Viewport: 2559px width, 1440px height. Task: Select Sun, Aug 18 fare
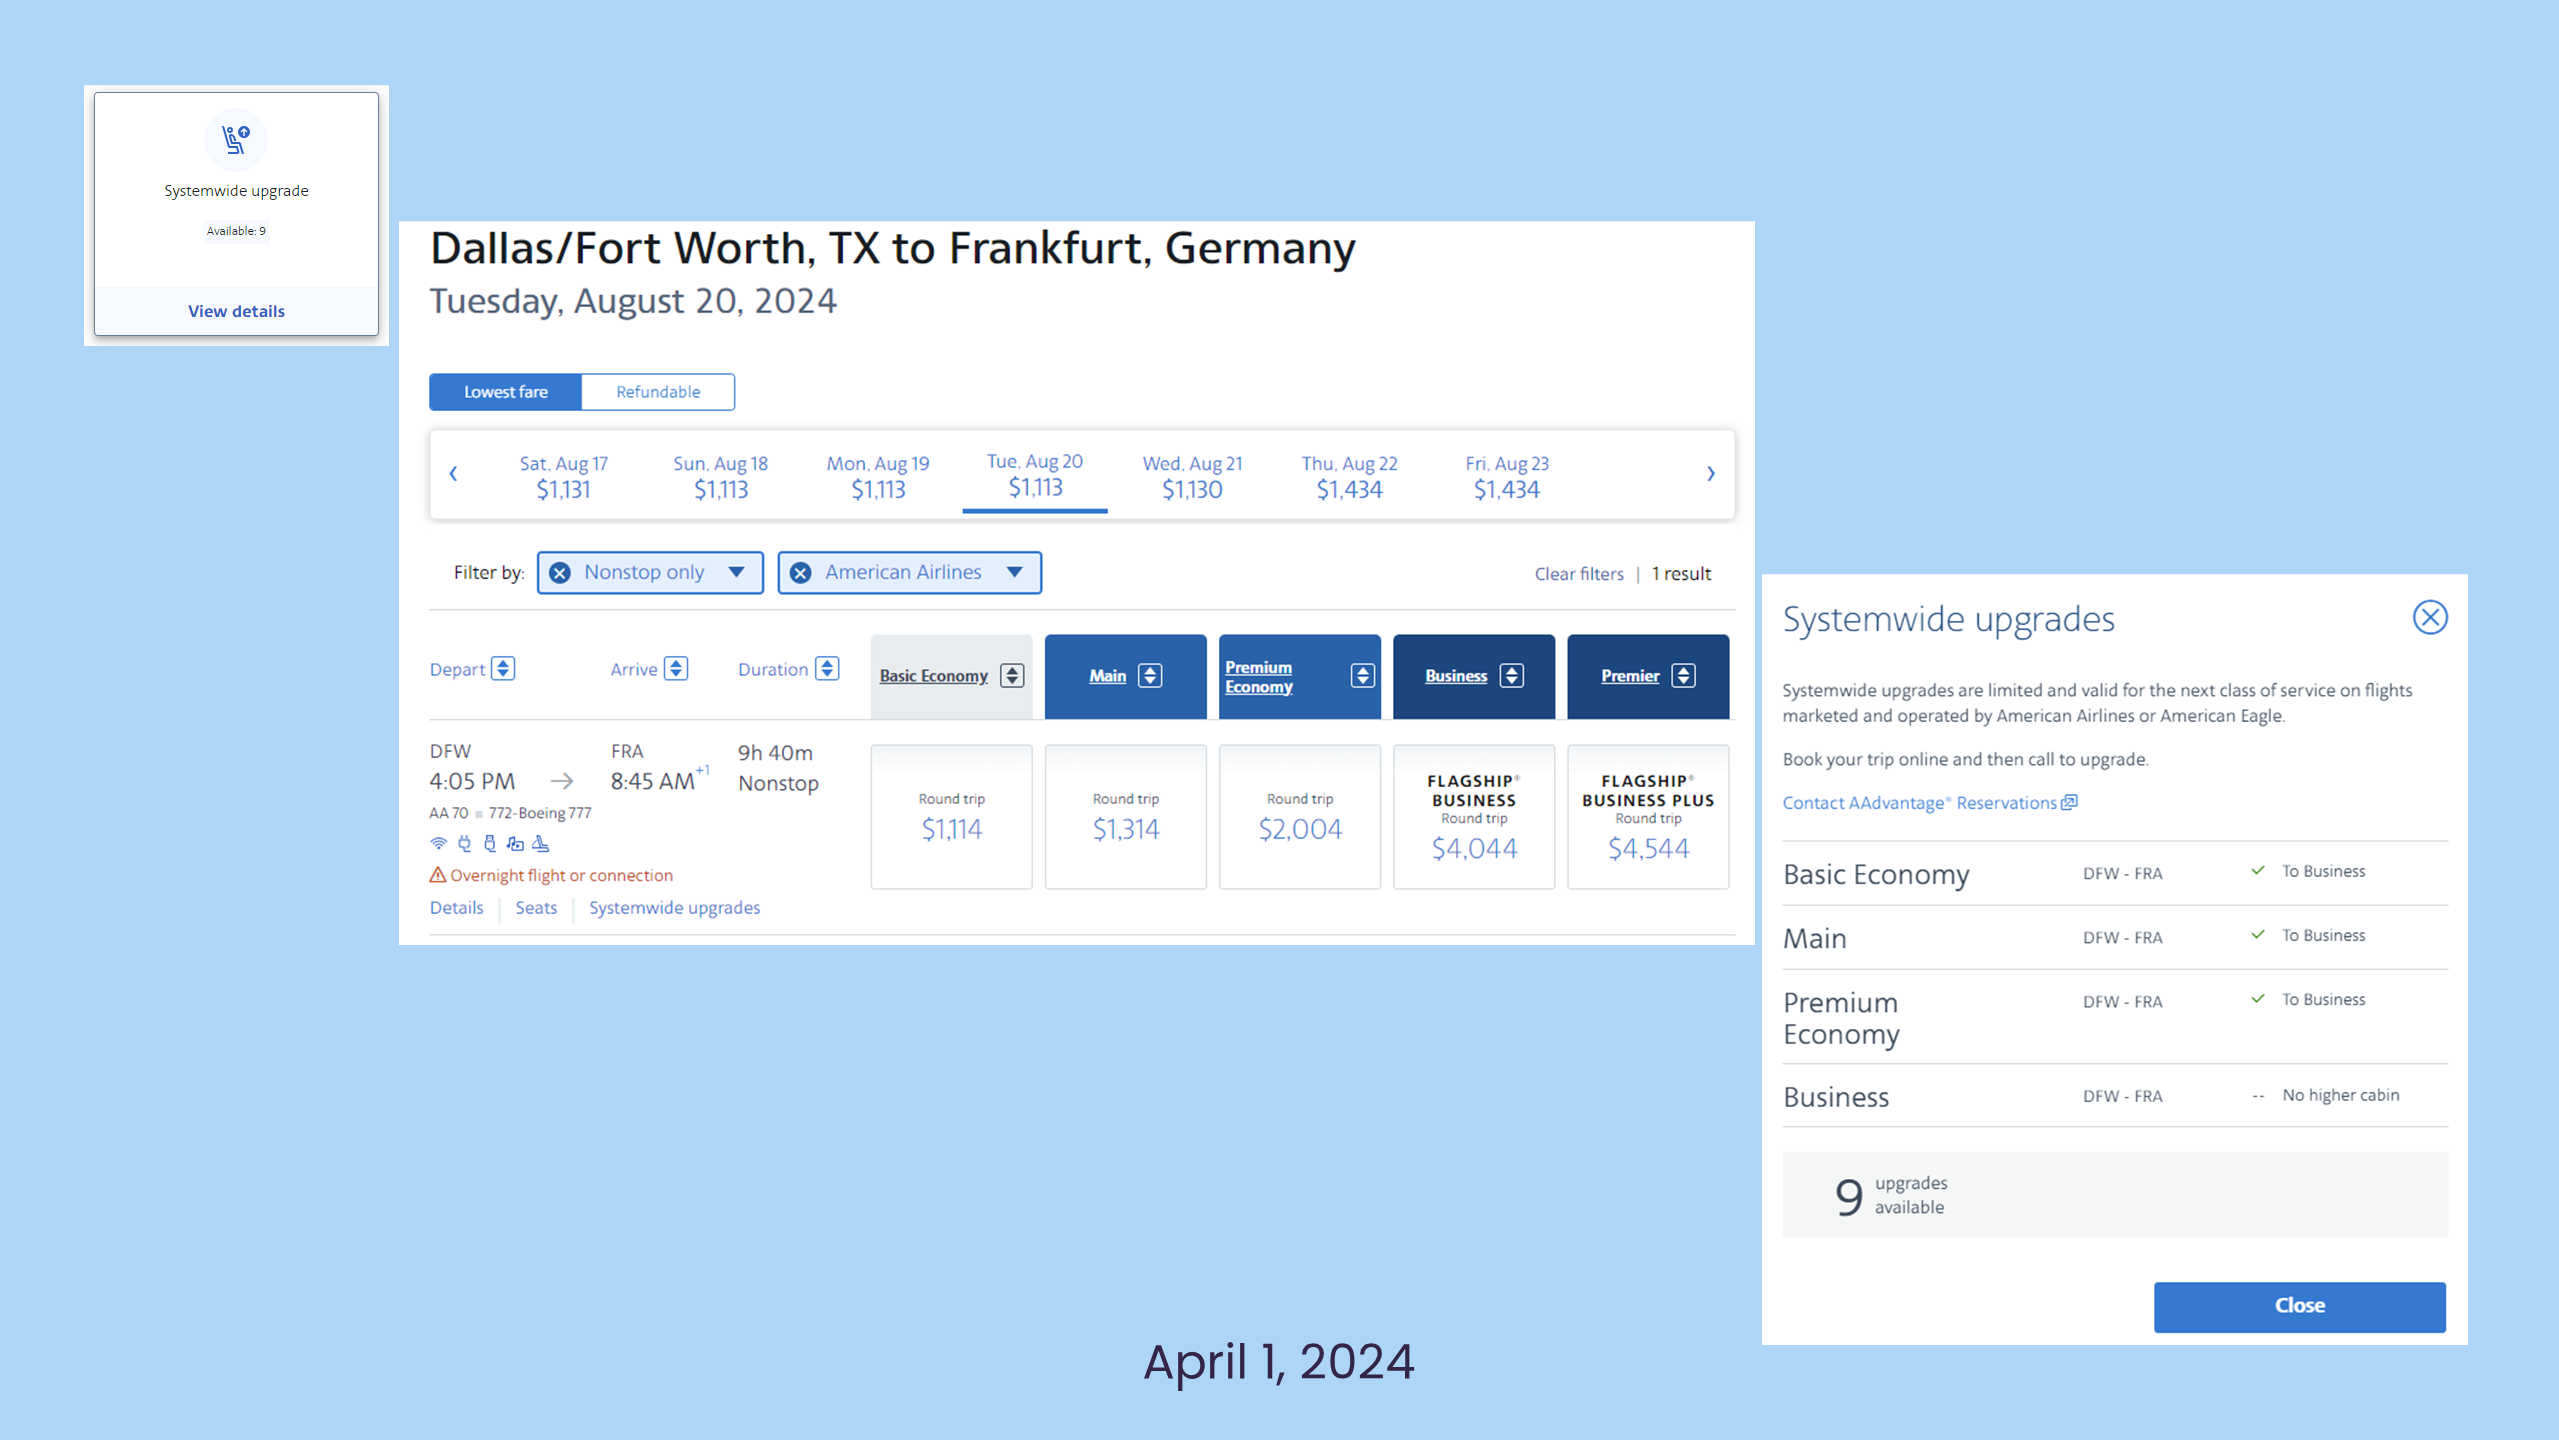[x=721, y=476]
